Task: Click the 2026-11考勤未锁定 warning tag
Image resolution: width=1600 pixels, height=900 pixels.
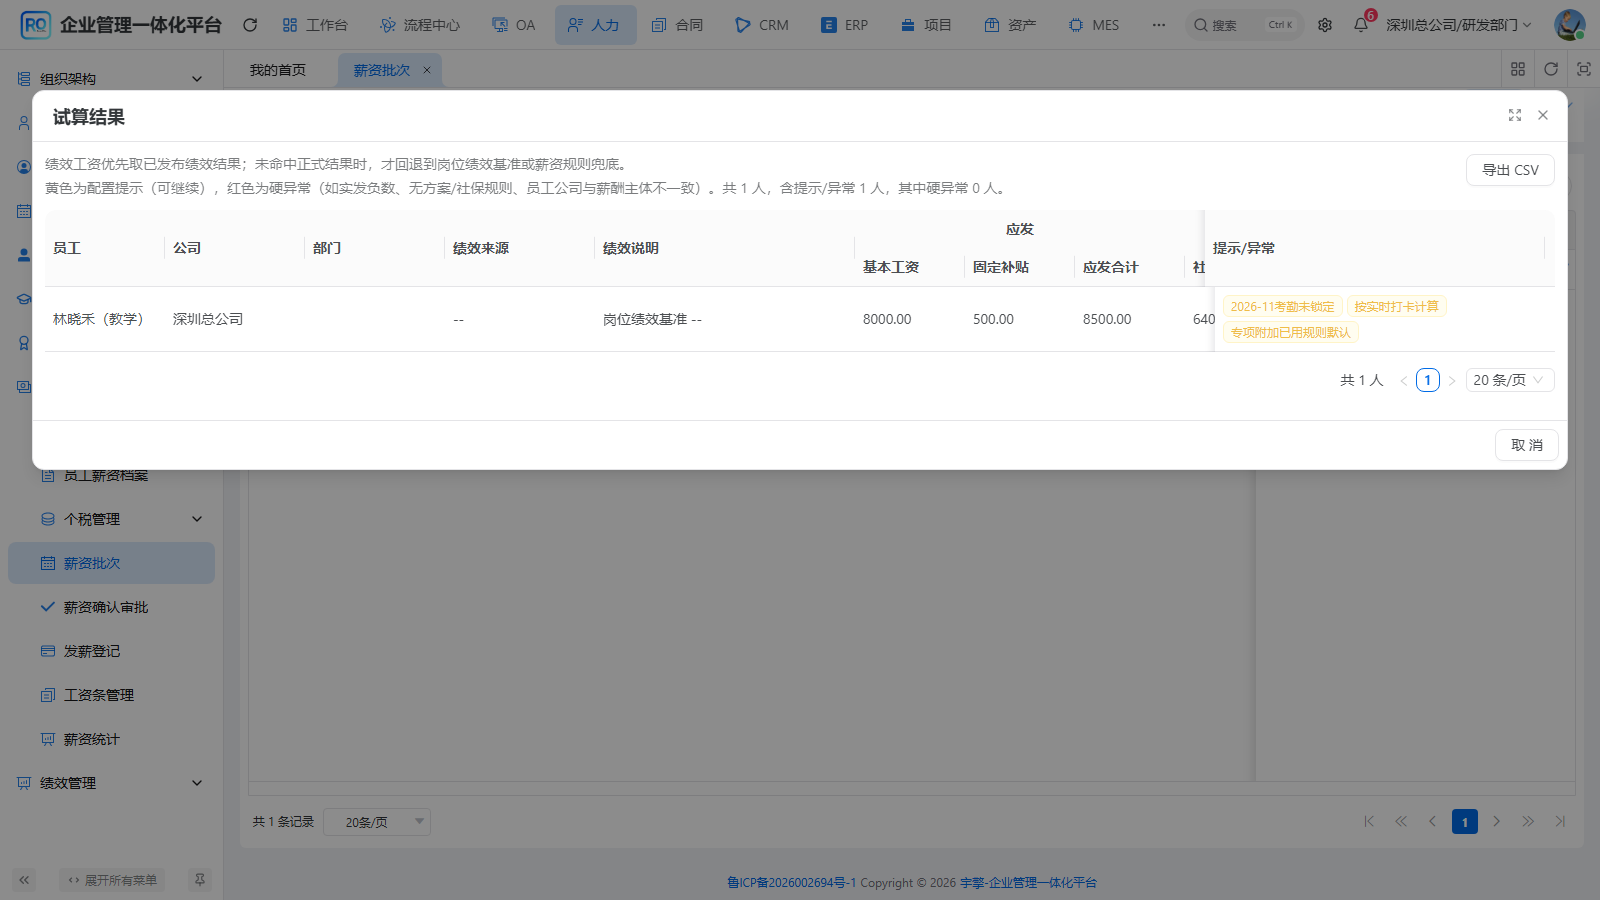Action: [x=1282, y=307]
